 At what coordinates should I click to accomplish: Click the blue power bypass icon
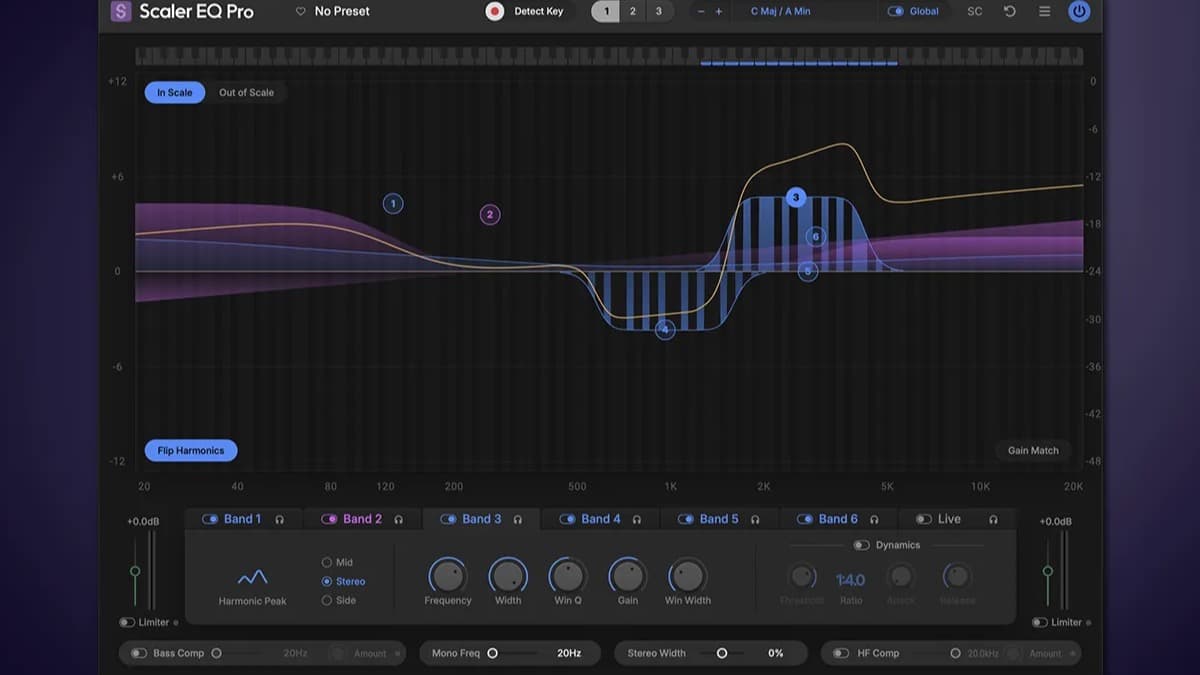coord(1079,11)
